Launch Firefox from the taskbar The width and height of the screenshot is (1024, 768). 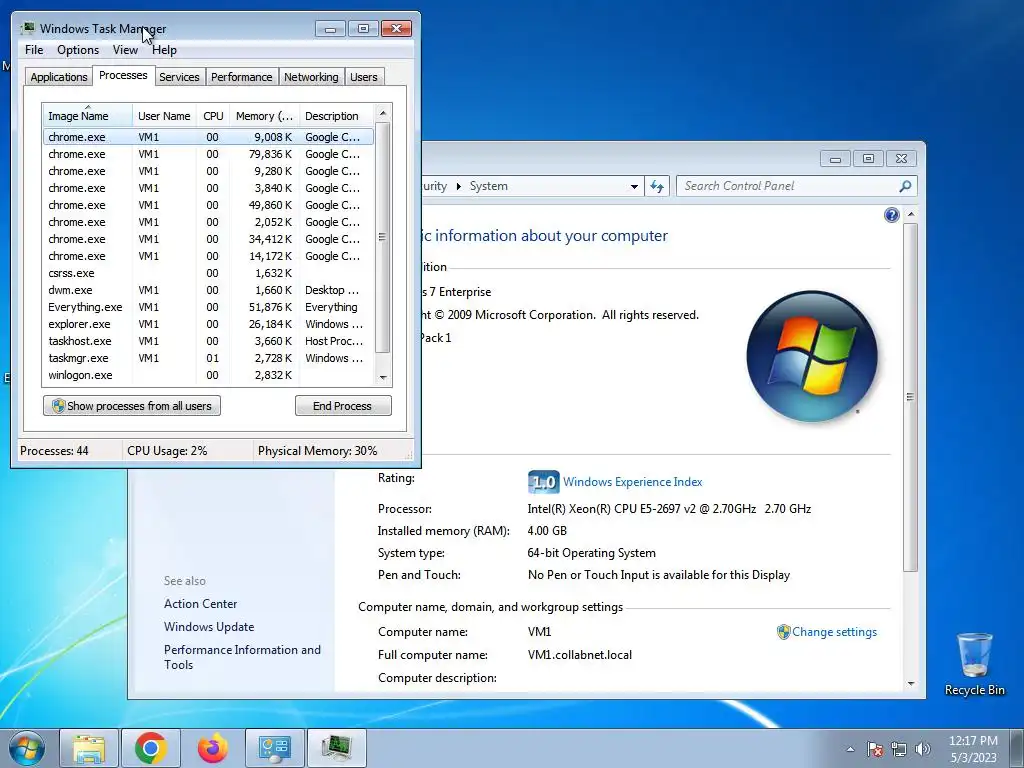coord(212,748)
